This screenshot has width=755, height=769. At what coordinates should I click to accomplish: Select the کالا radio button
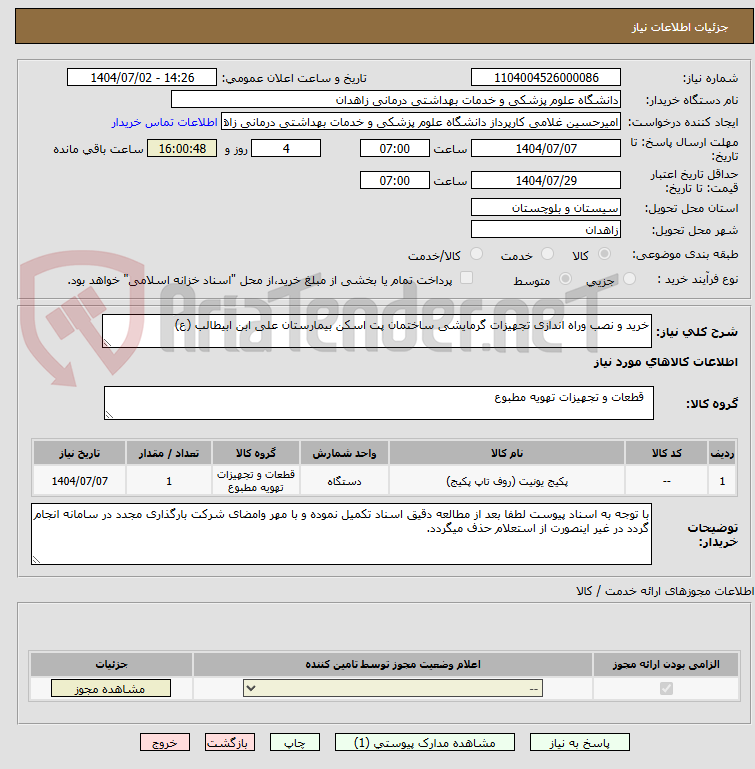coord(604,254)
